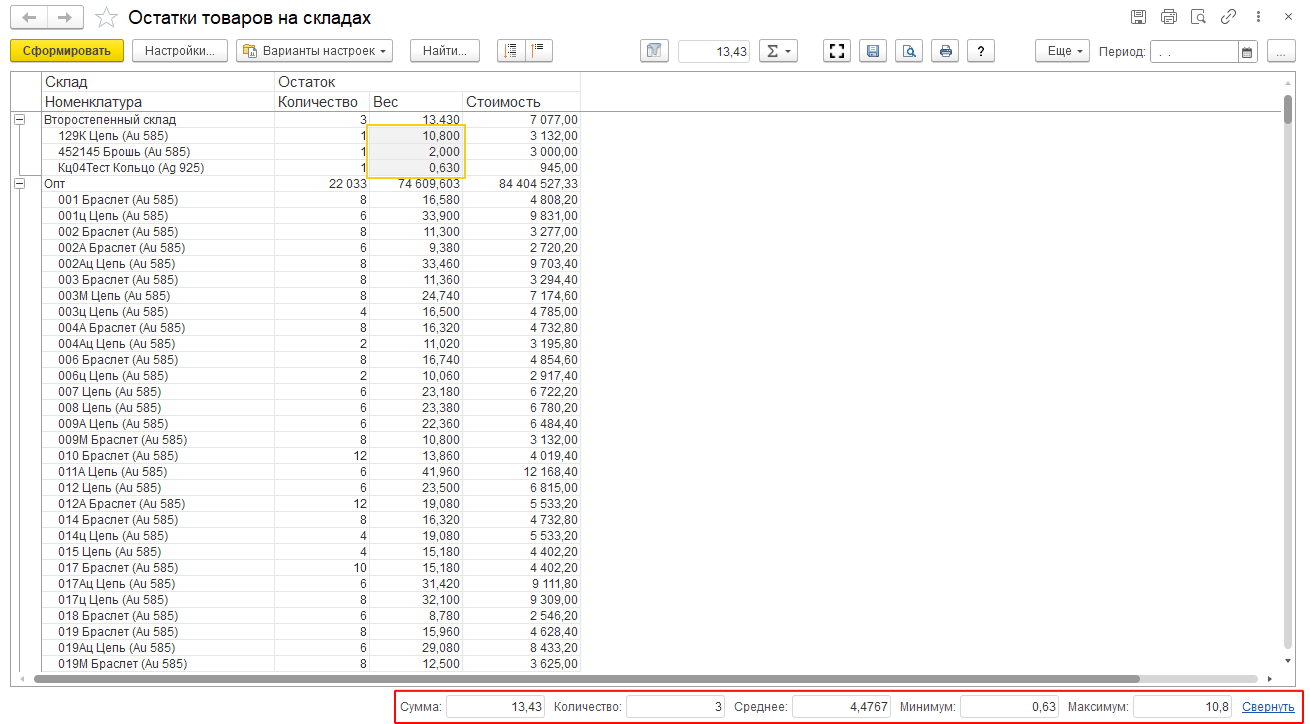This screenshot has height=724, width=1310.
Task: Click the Склад header cell
Action: click(x=158, y=82)
